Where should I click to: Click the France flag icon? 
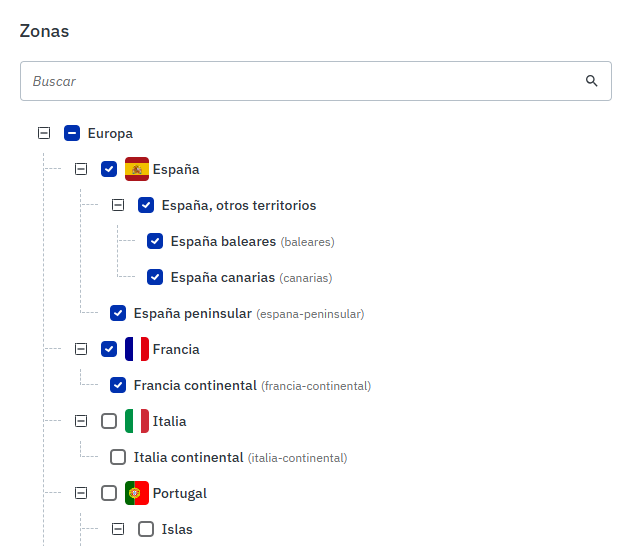137,349
